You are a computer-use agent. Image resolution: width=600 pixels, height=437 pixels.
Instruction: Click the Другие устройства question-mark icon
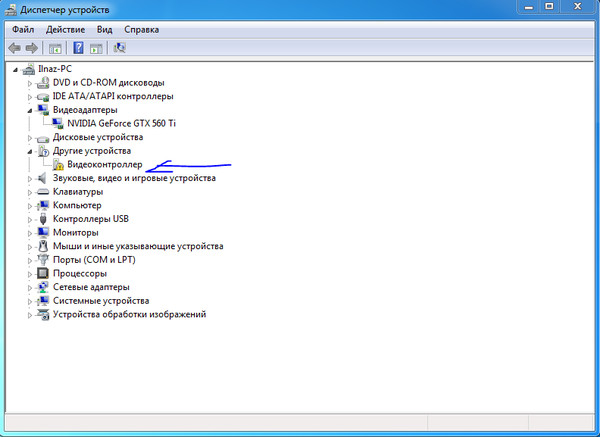pos(43,151)
